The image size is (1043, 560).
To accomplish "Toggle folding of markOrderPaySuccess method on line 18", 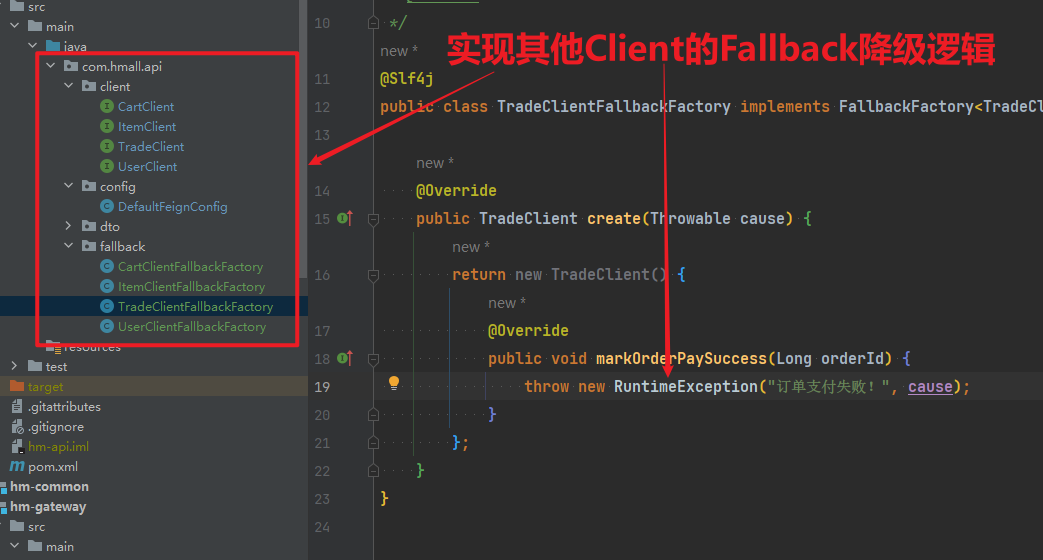I will pos(373,358).
